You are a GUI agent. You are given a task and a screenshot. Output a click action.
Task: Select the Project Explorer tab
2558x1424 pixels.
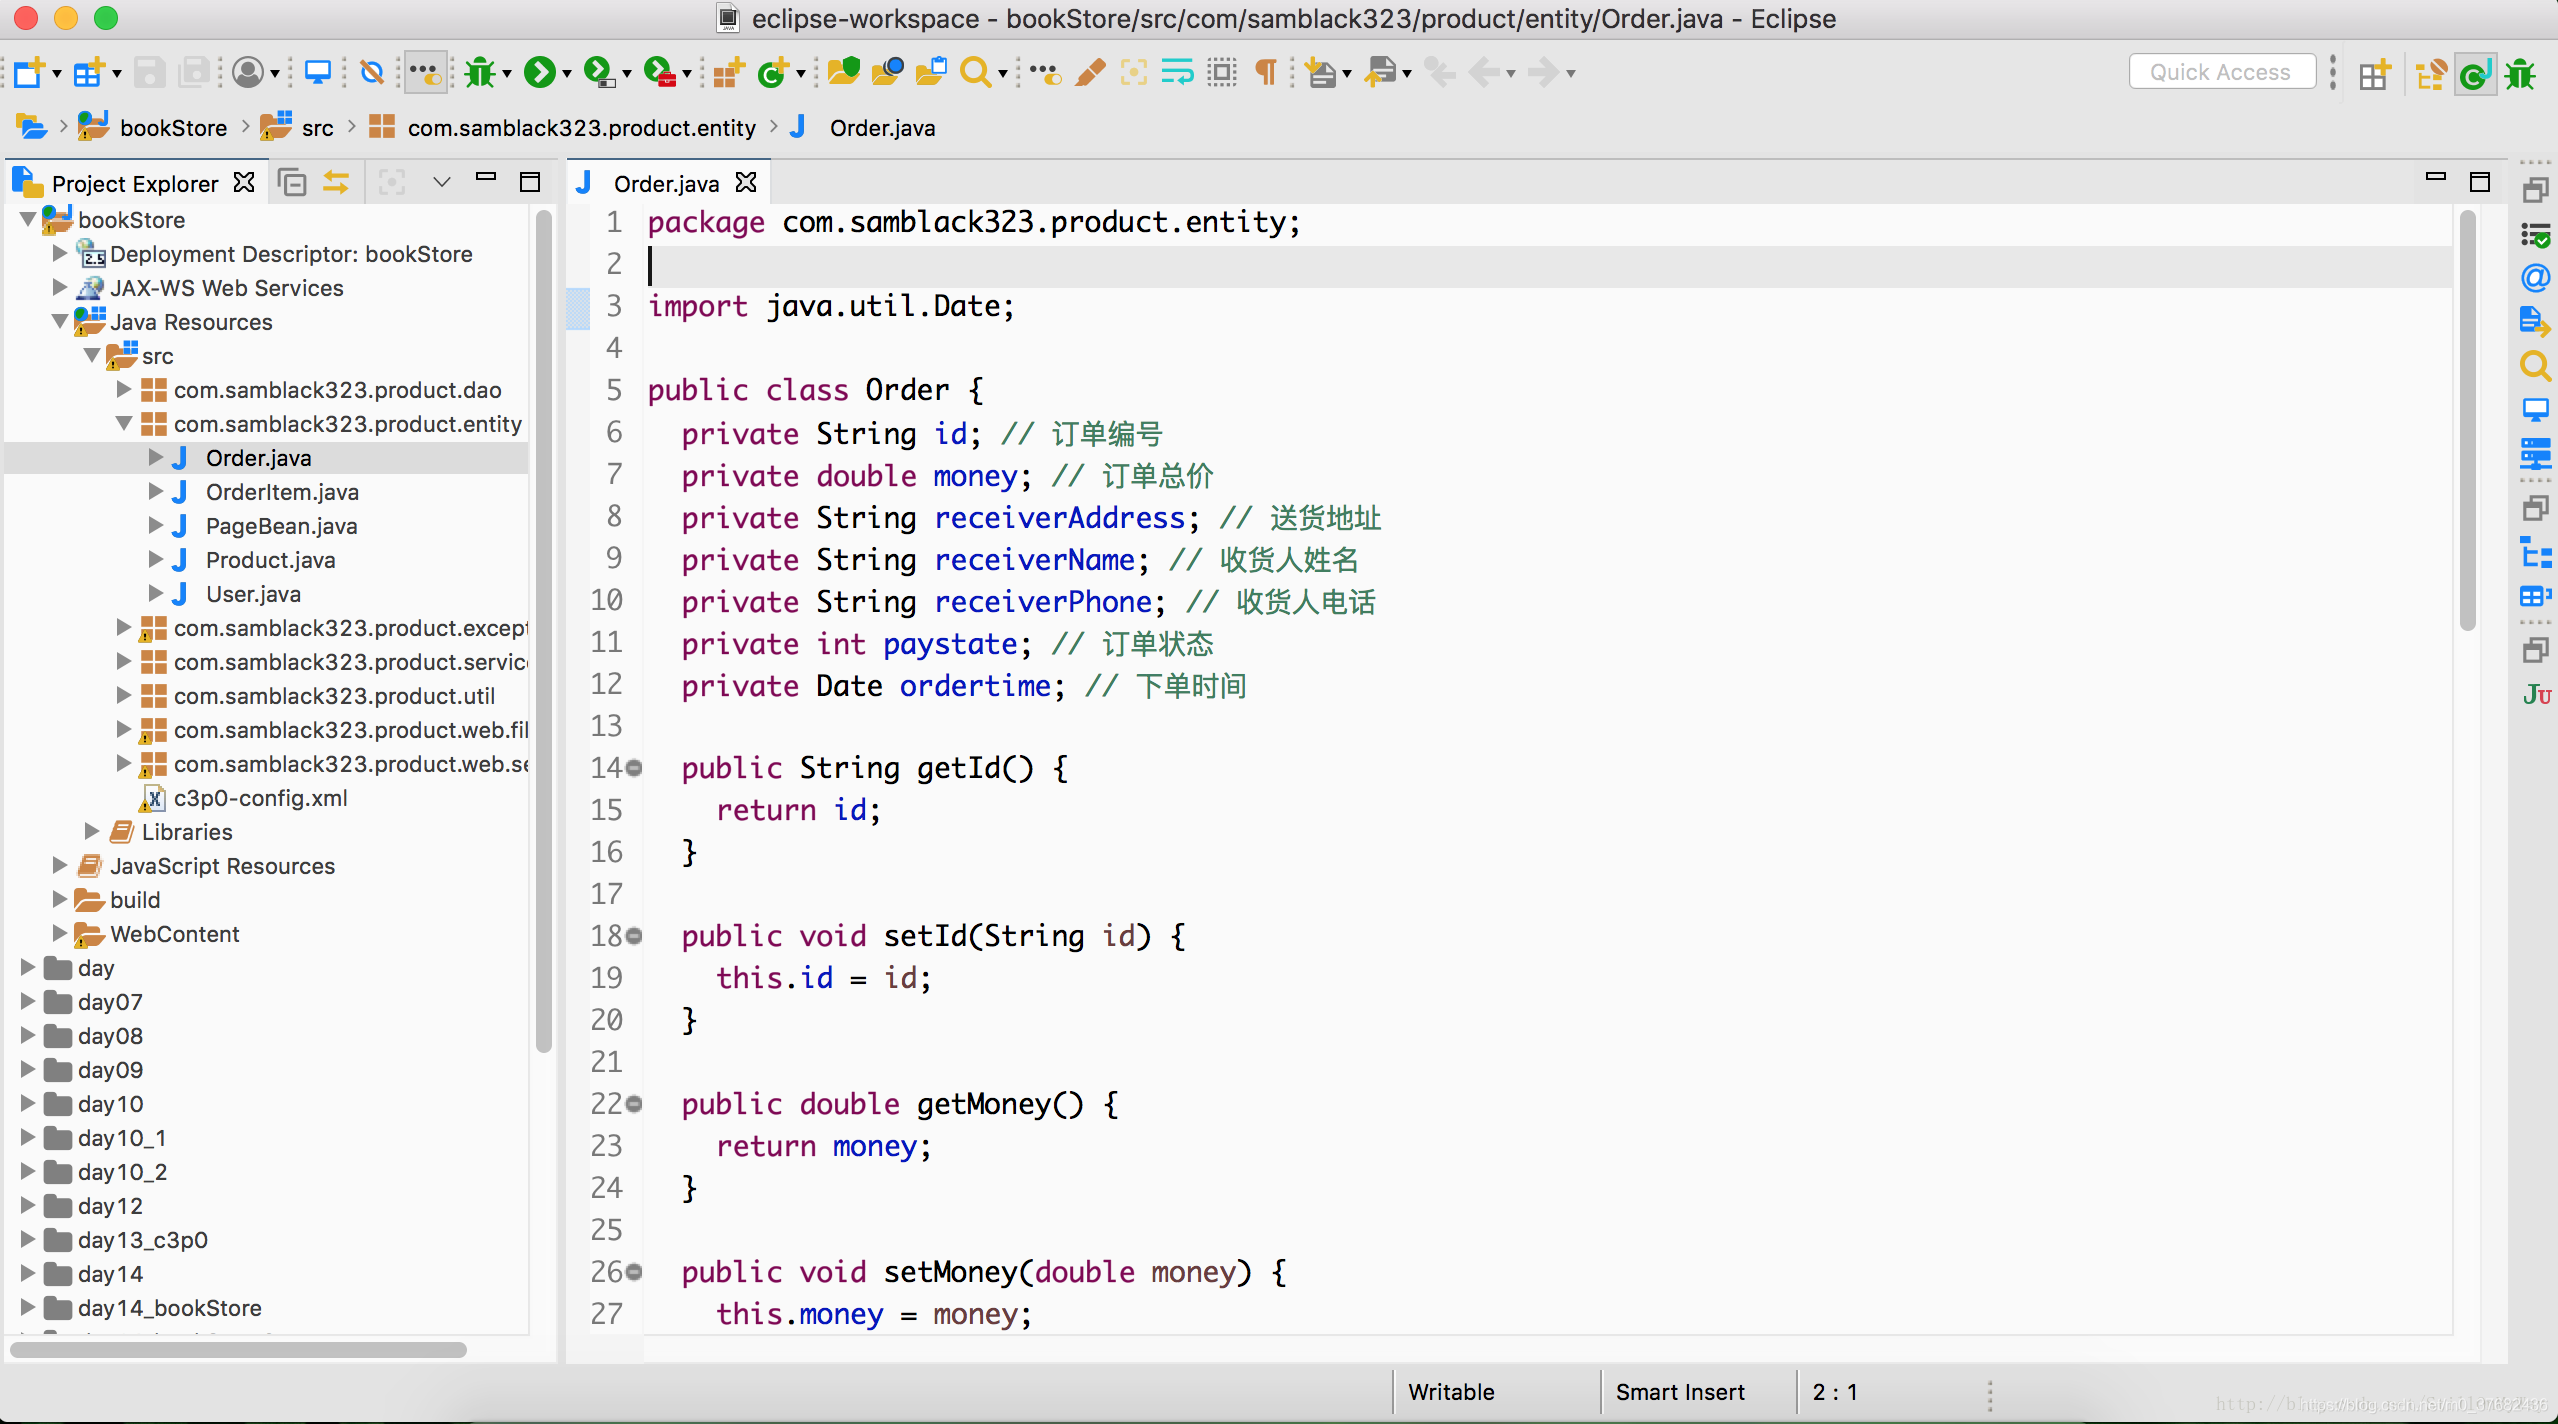click(134, 184)
